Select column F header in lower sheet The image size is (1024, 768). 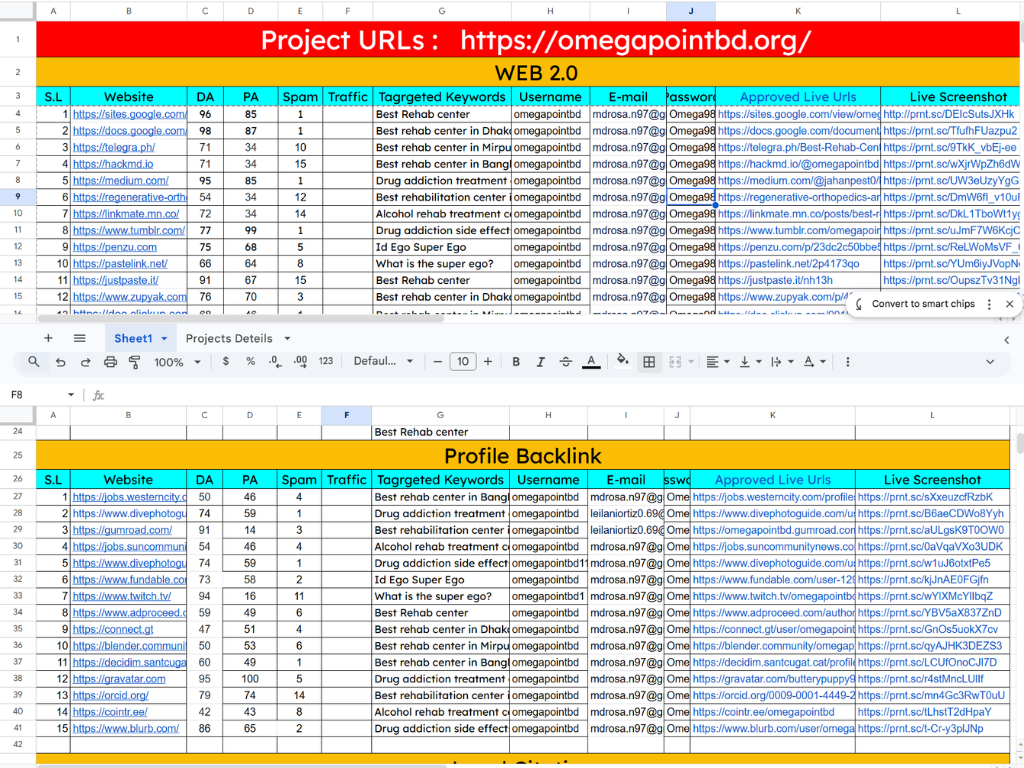[x=346, y=415]
